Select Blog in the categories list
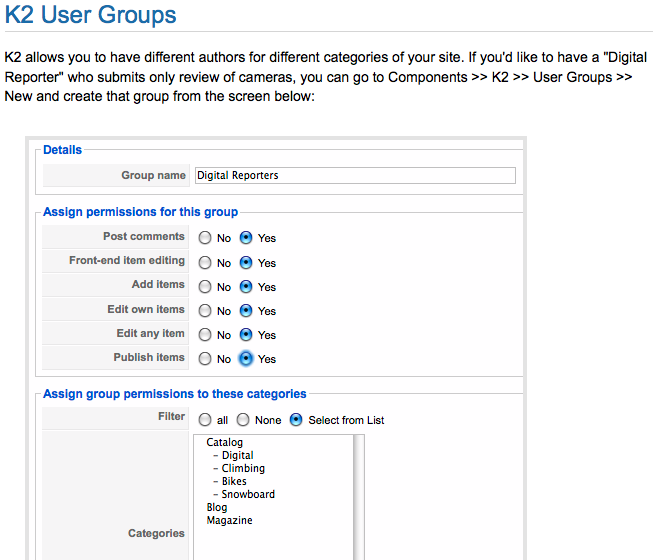 pos(217,507)
